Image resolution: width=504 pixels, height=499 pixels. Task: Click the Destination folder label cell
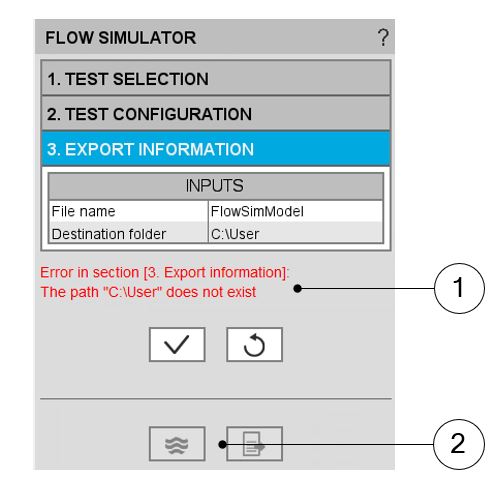(128, 233)
